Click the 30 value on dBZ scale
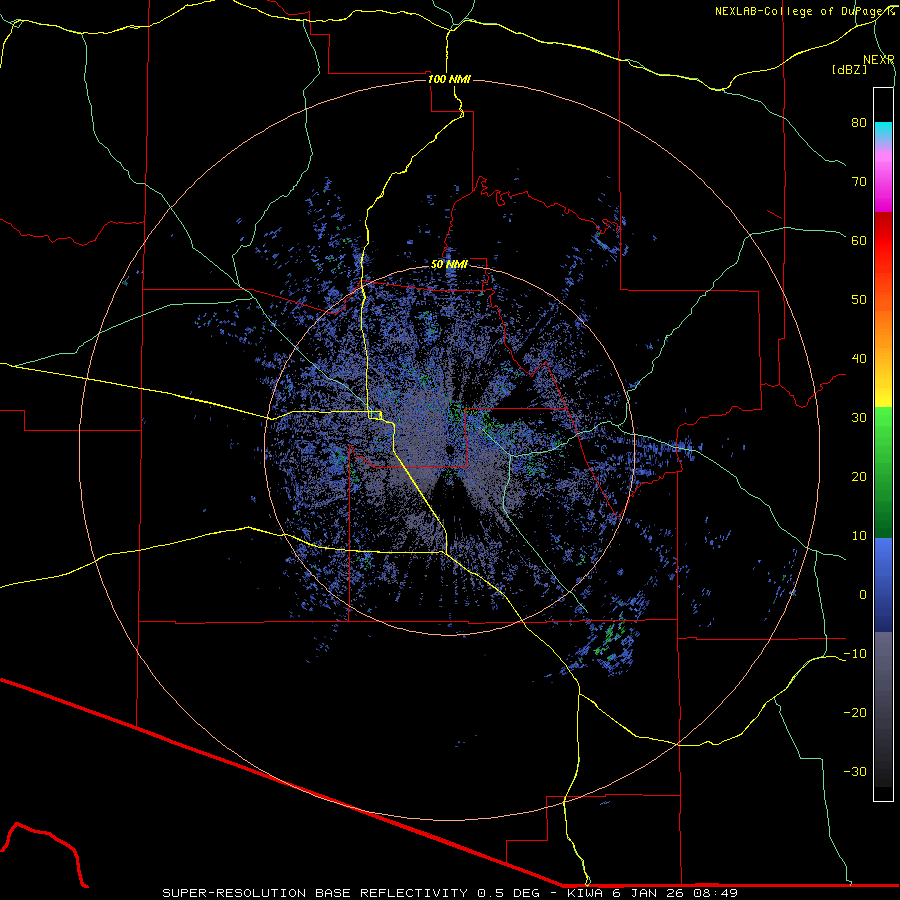This screenshot has height=900, width=900. 859,418
